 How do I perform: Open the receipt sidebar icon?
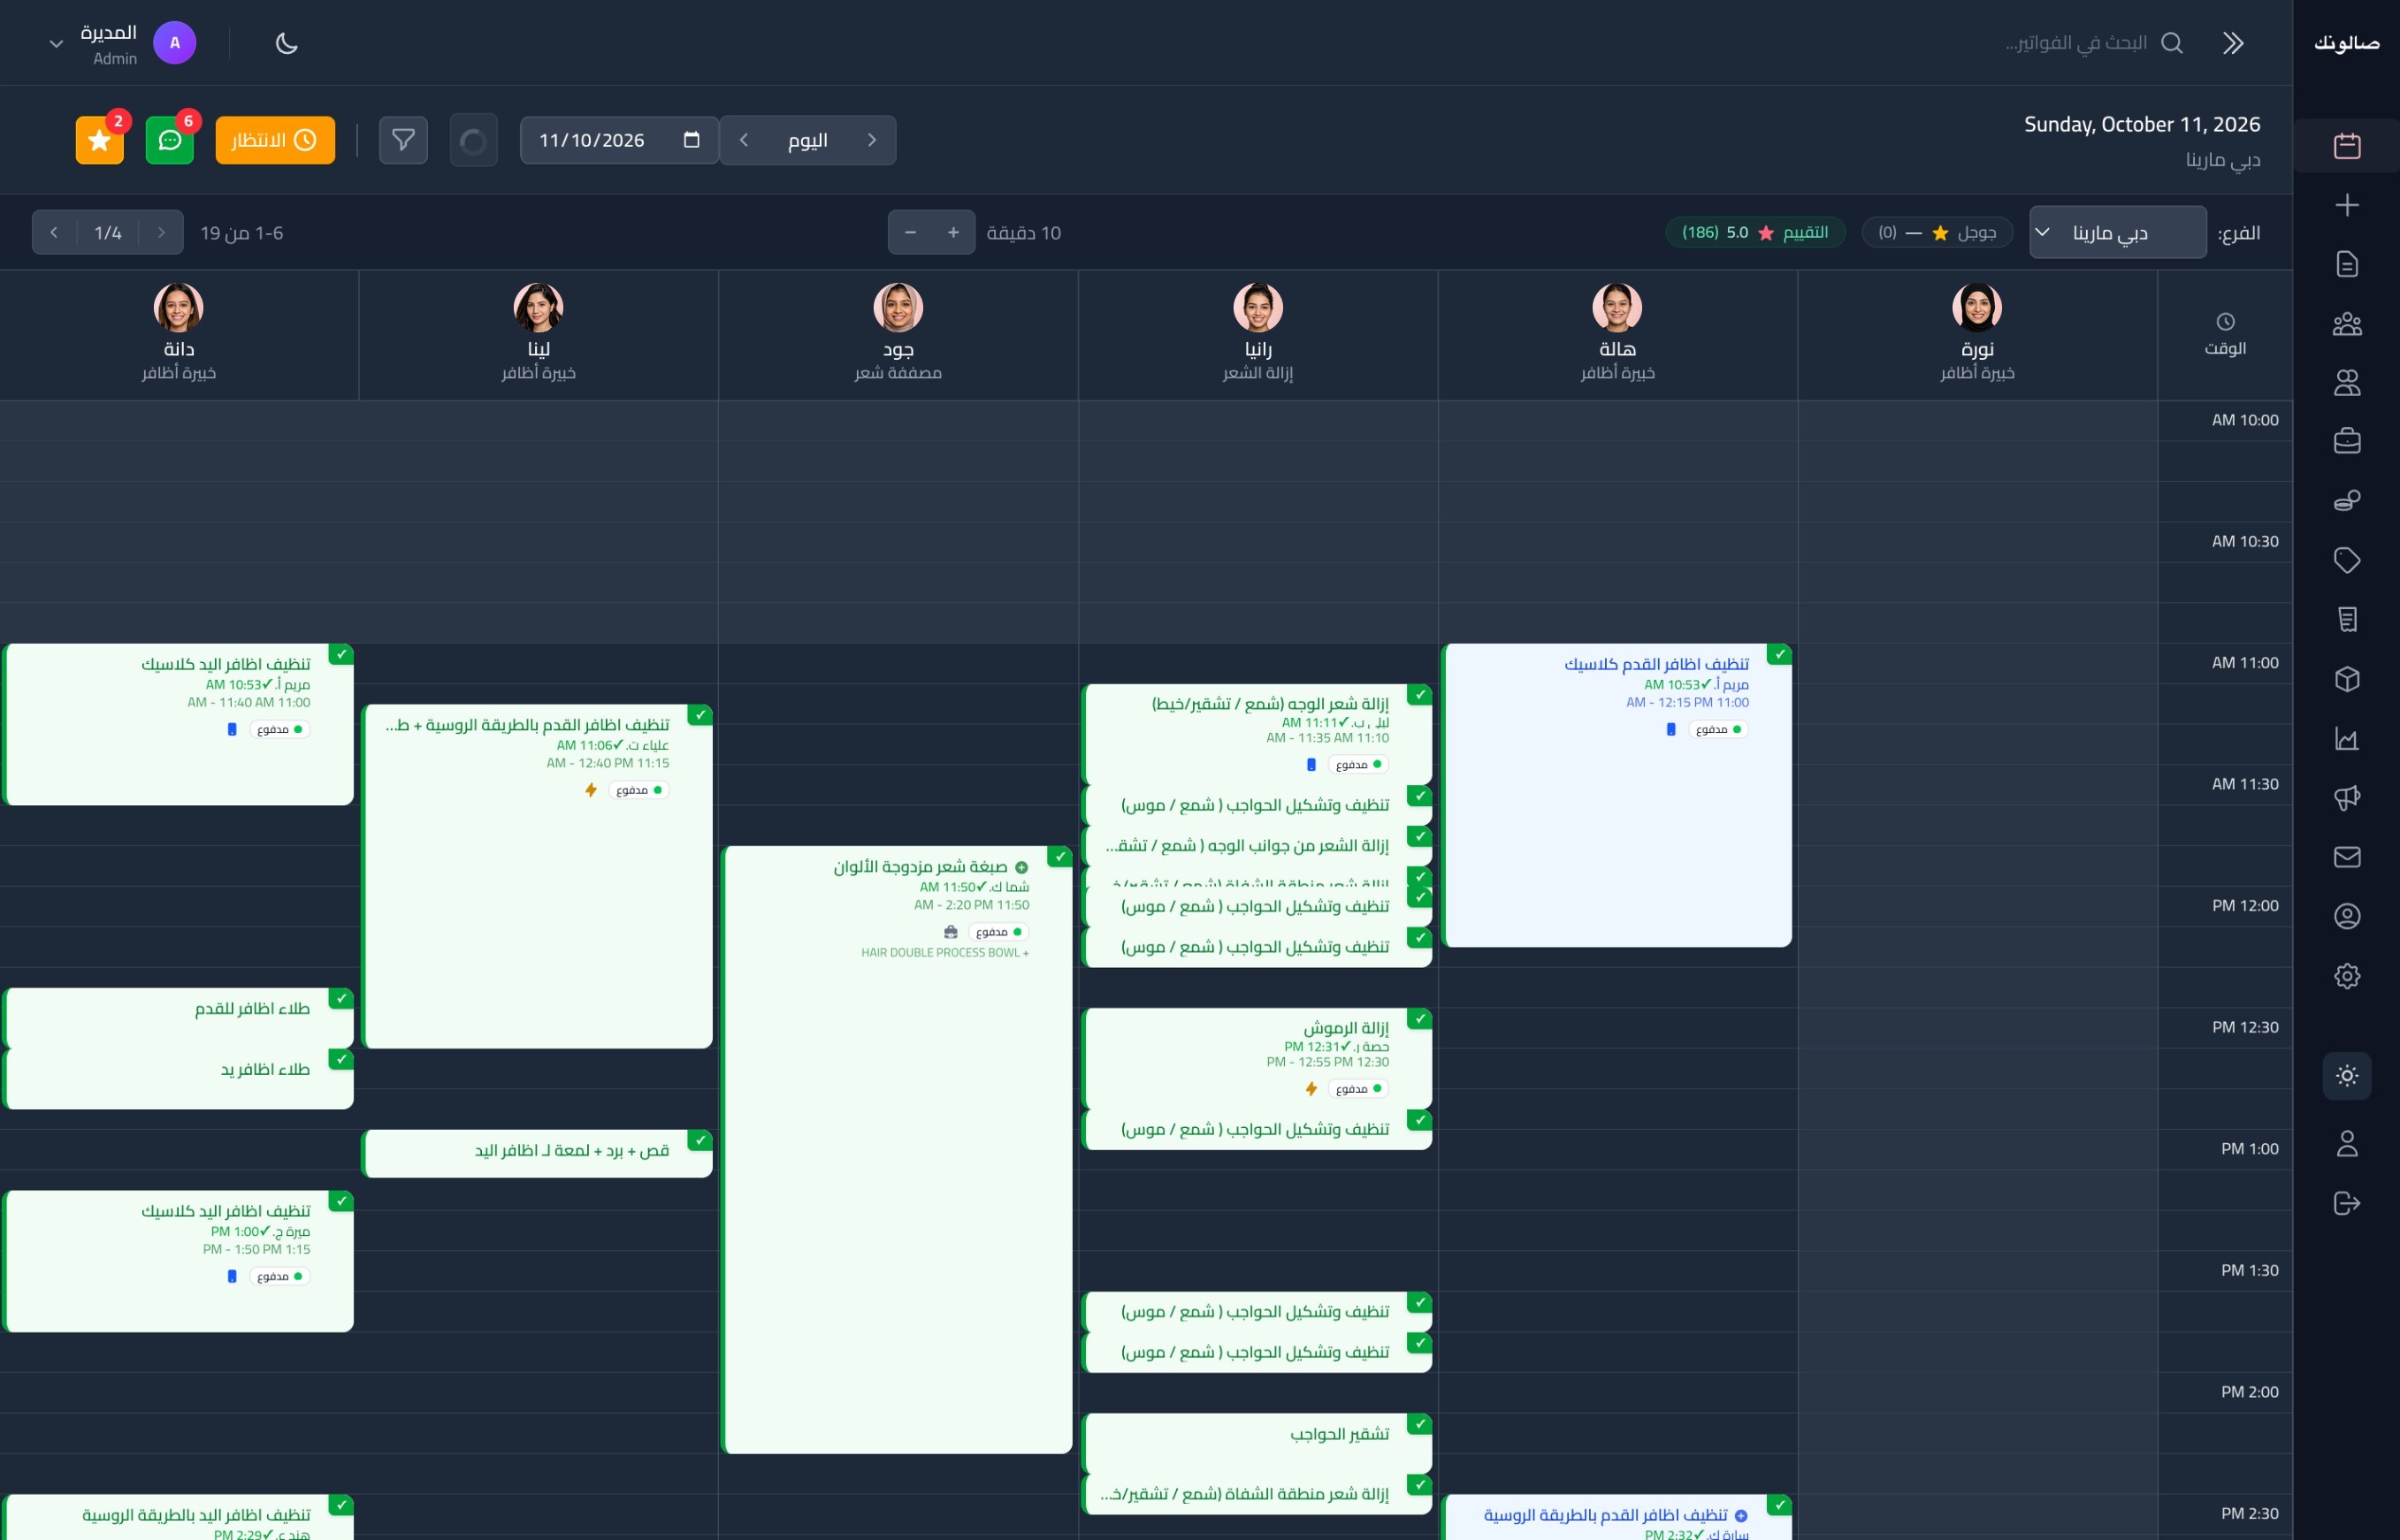coord(2346,620)
